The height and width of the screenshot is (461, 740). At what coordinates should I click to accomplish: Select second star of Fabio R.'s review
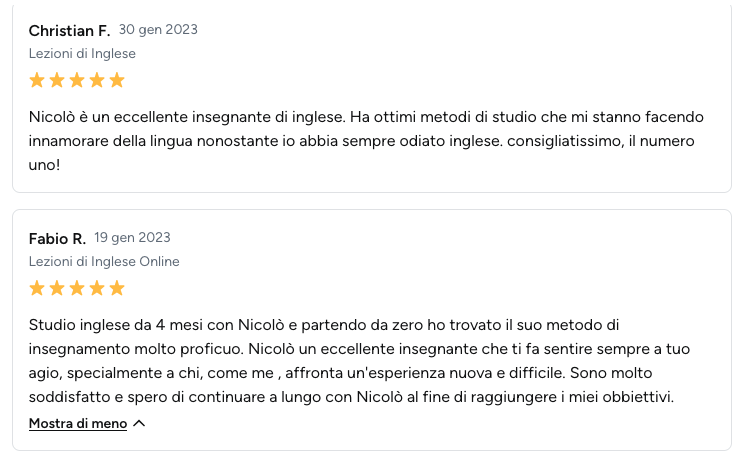57,288
